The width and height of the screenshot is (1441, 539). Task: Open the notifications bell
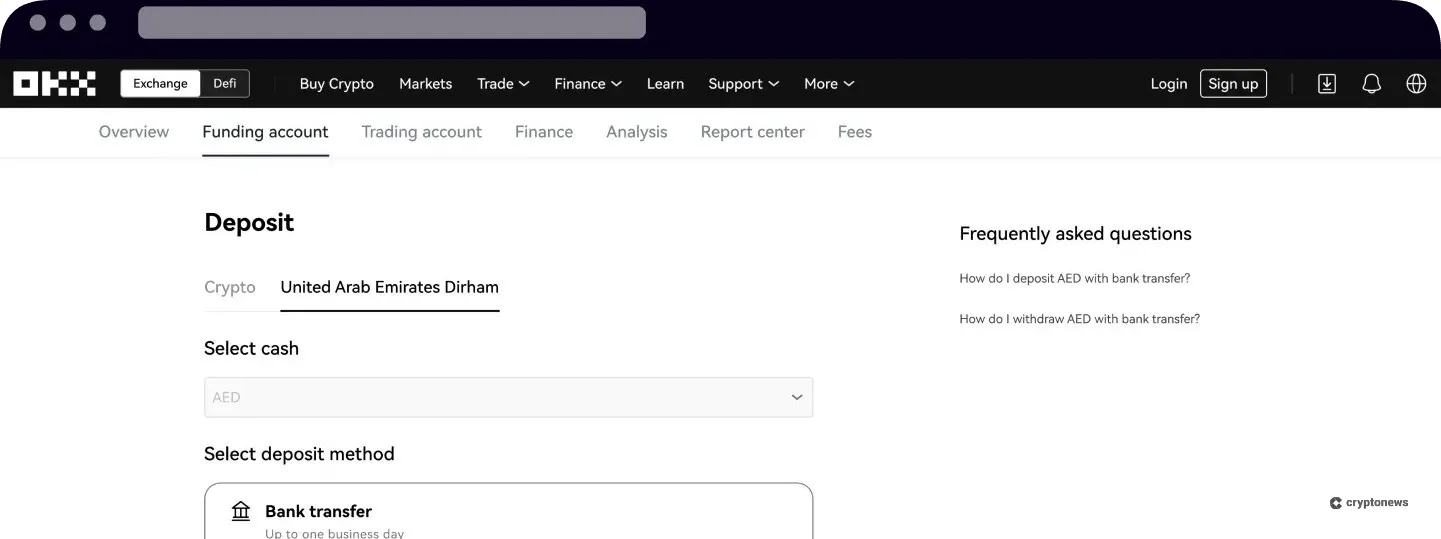coord(1372,84)
